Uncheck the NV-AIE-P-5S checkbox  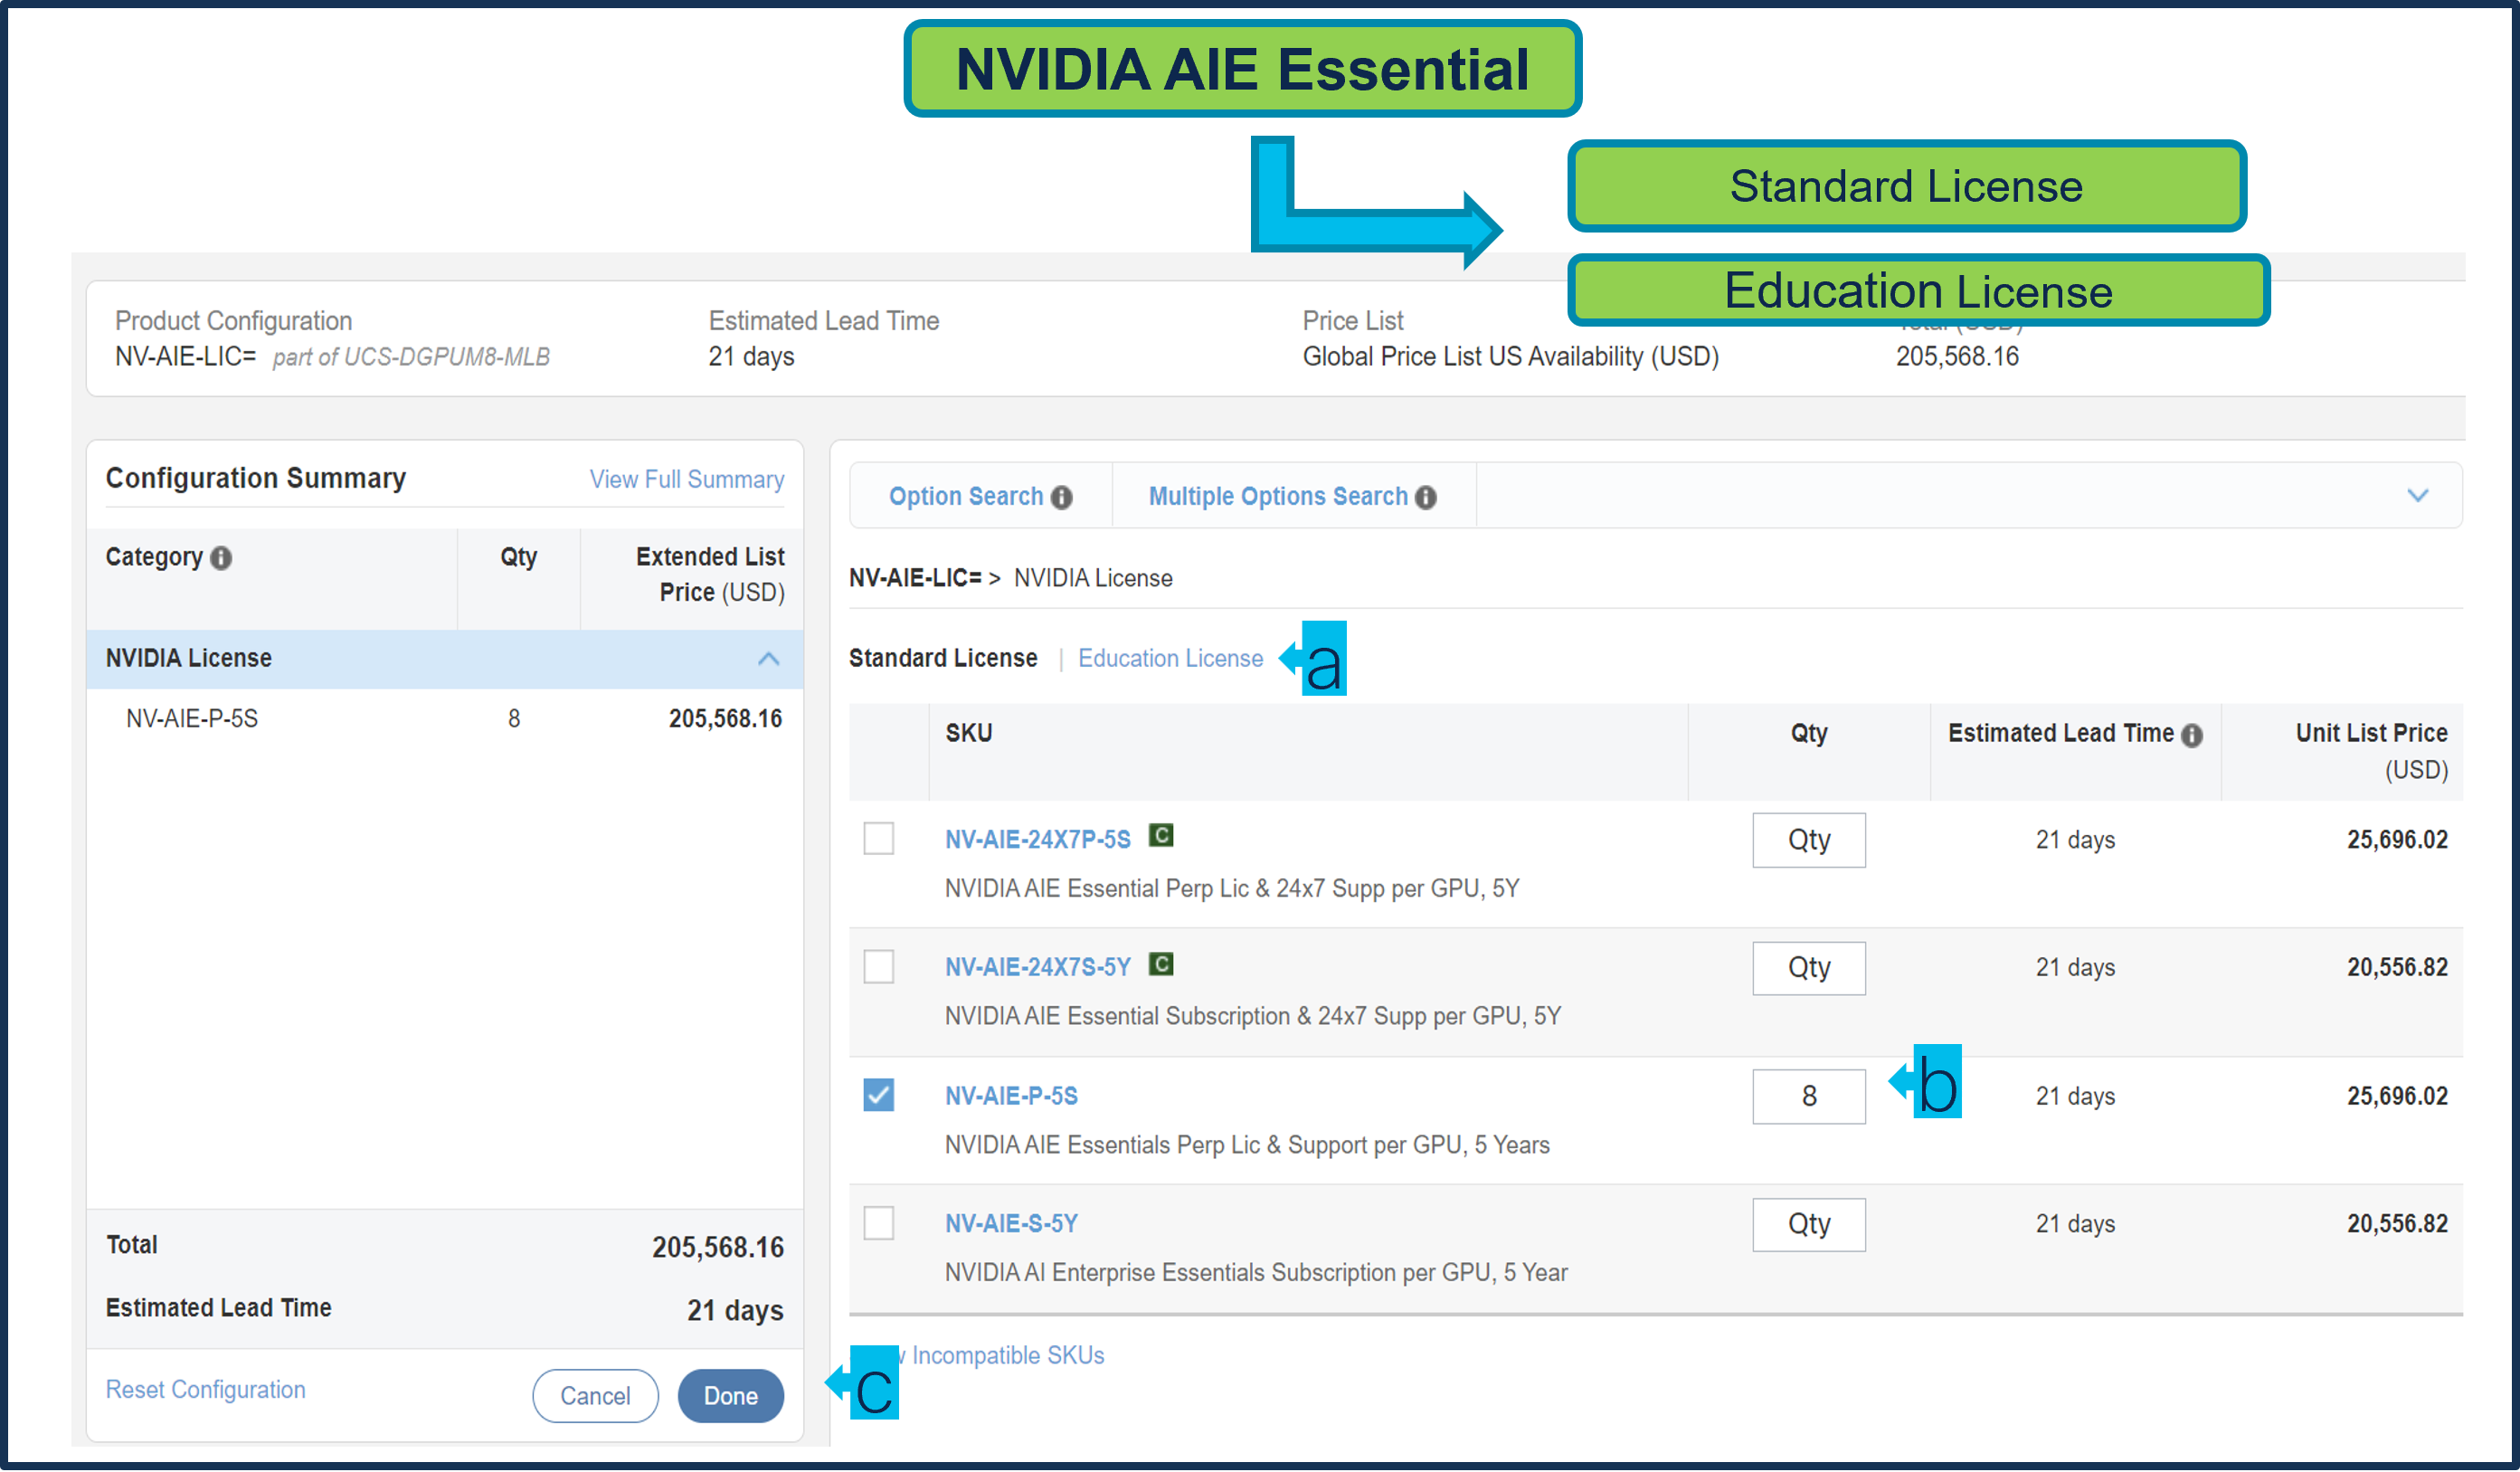click(878, 1095)
